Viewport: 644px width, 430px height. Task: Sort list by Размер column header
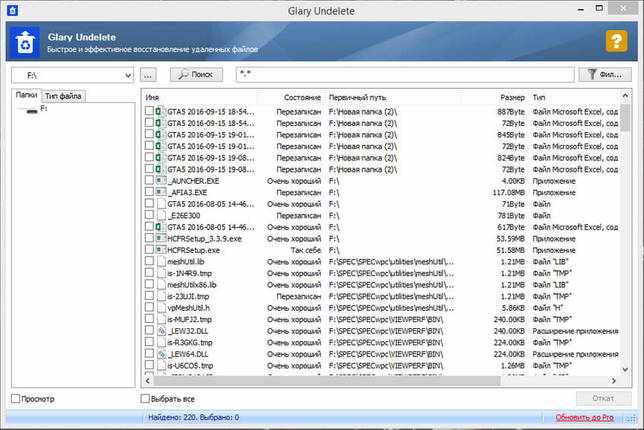point(512,97)
